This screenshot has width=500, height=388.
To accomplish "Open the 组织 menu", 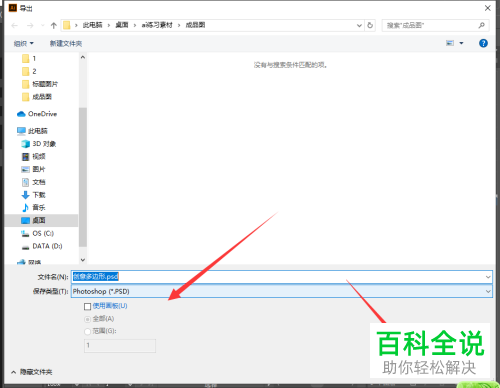I will tap(24, 43).
